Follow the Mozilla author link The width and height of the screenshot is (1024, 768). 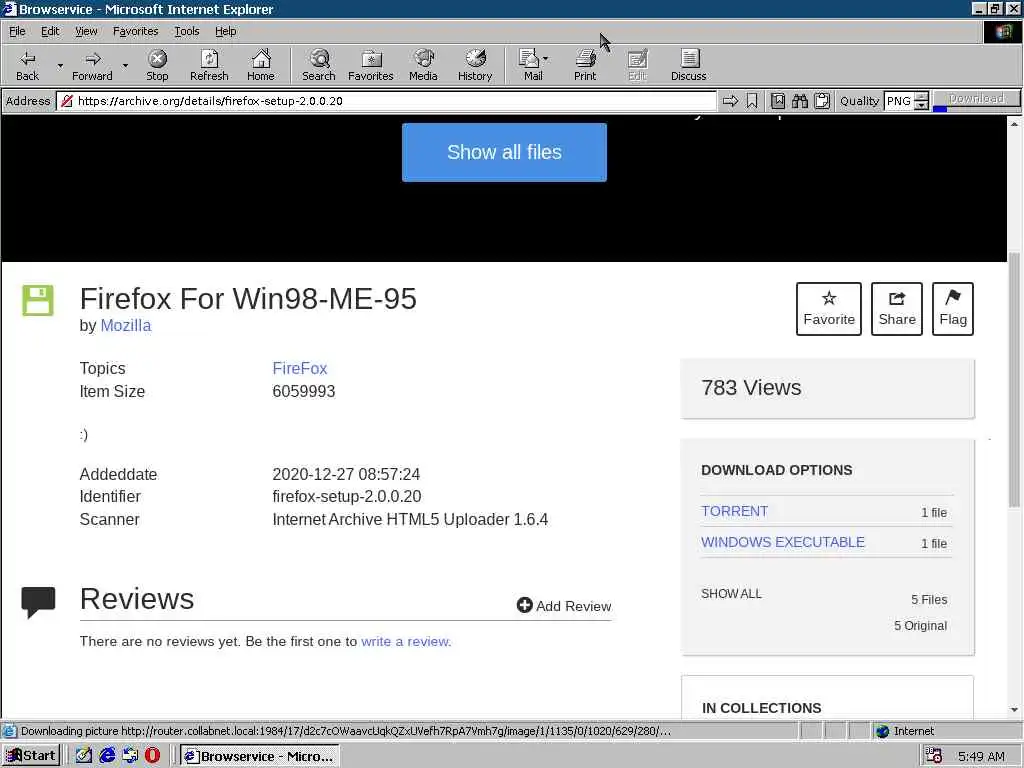pyautogui.click(x=125, y=325)
